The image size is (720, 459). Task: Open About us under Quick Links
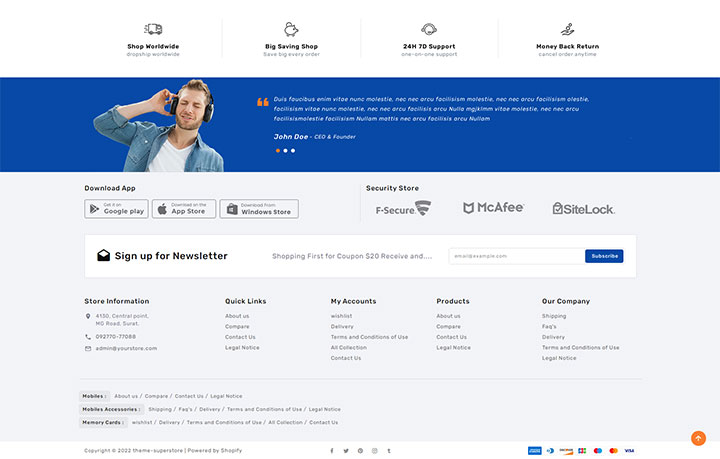(x=237, y=316)
